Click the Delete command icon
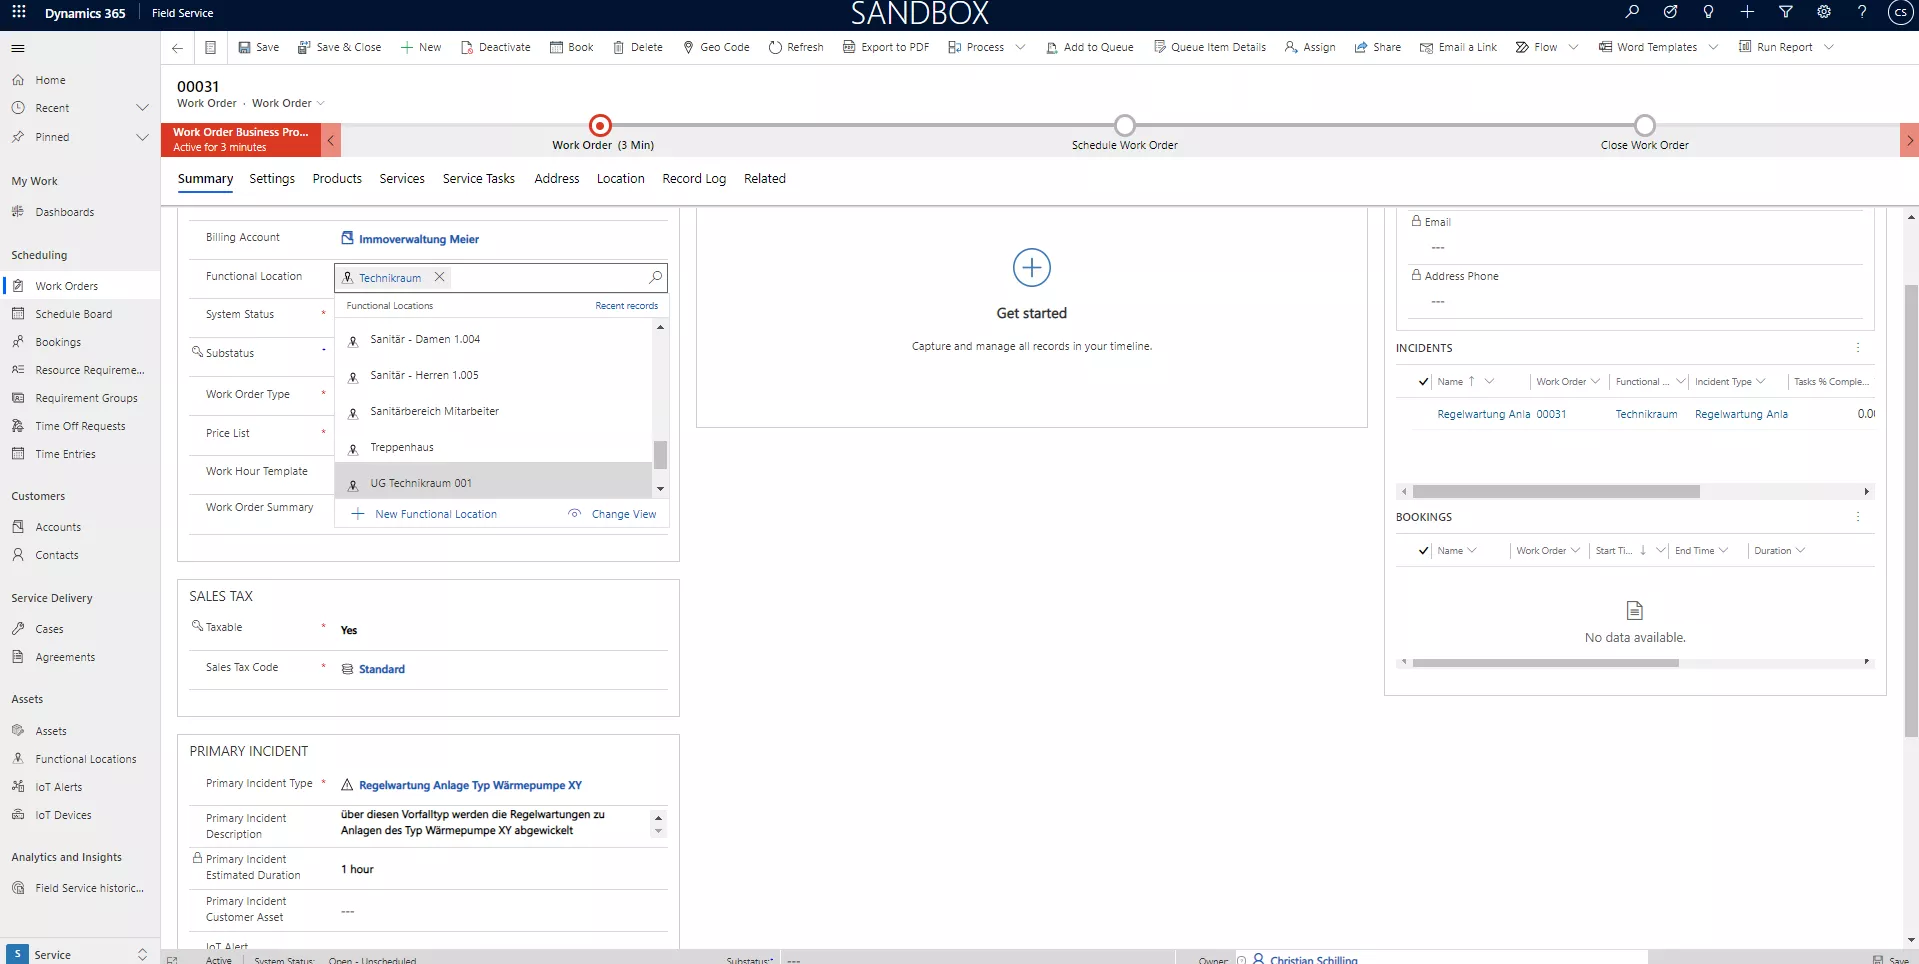 click(x=619, y=47)
